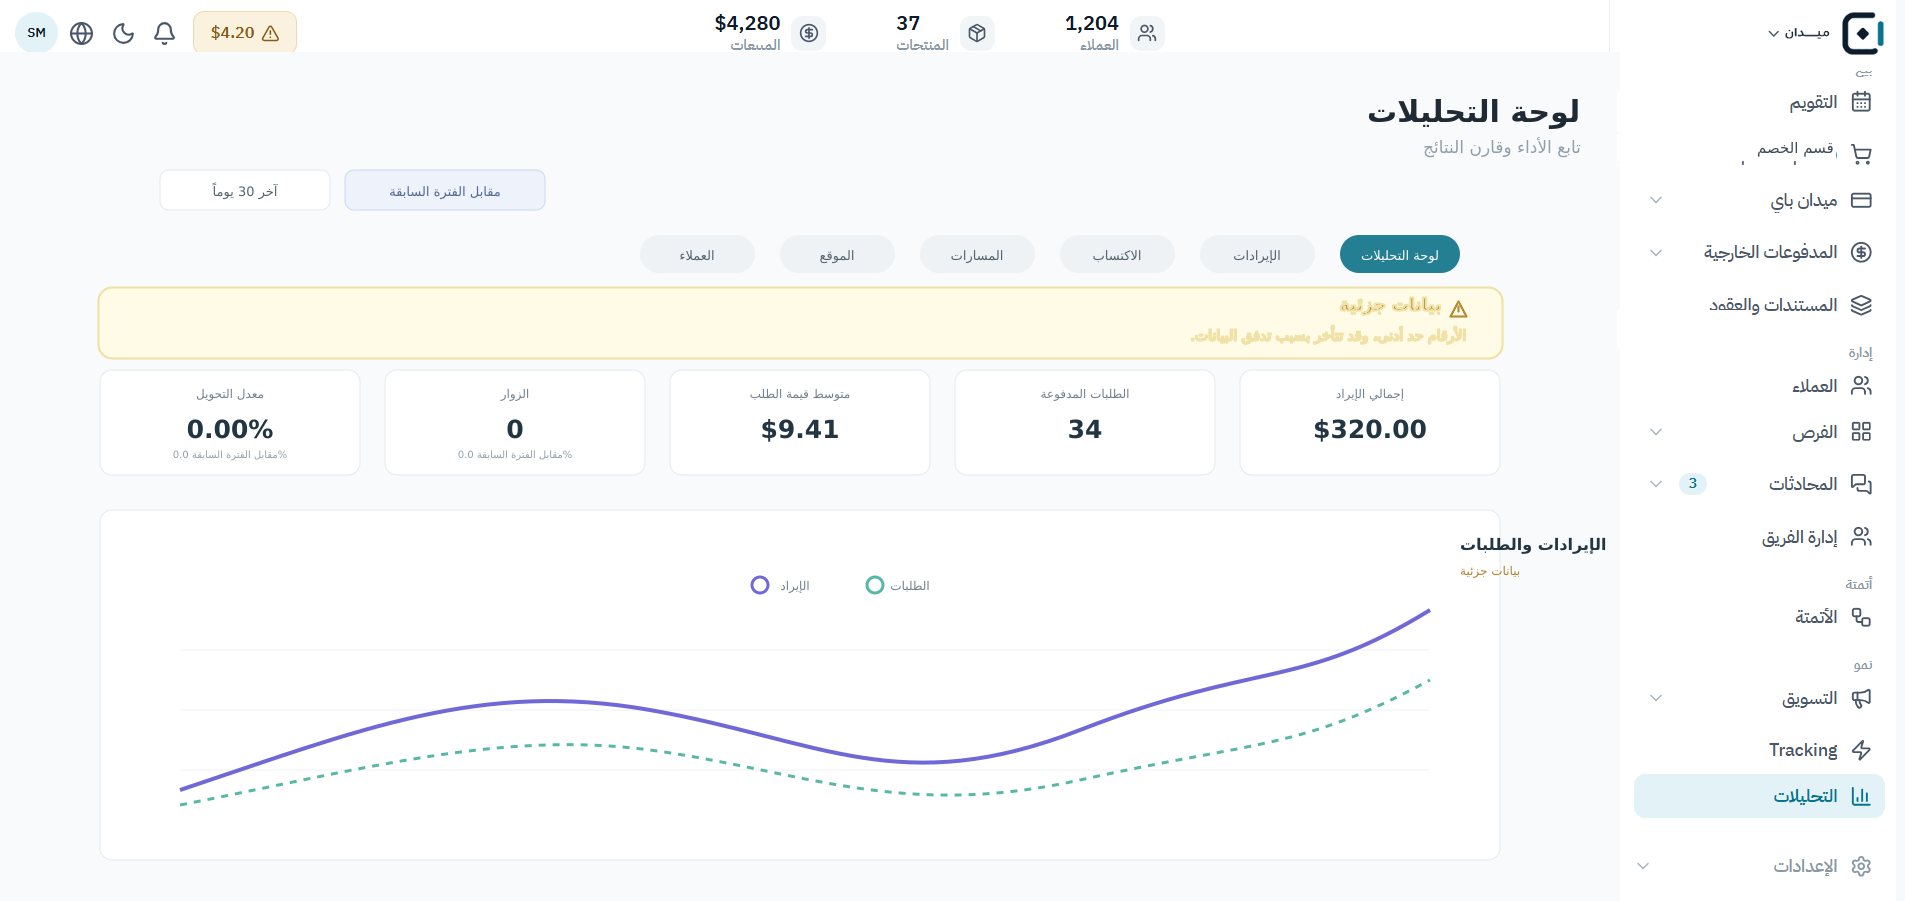
Task: Switch to الموقع tab
Action: pyautogui.click(x=837, y=254)
